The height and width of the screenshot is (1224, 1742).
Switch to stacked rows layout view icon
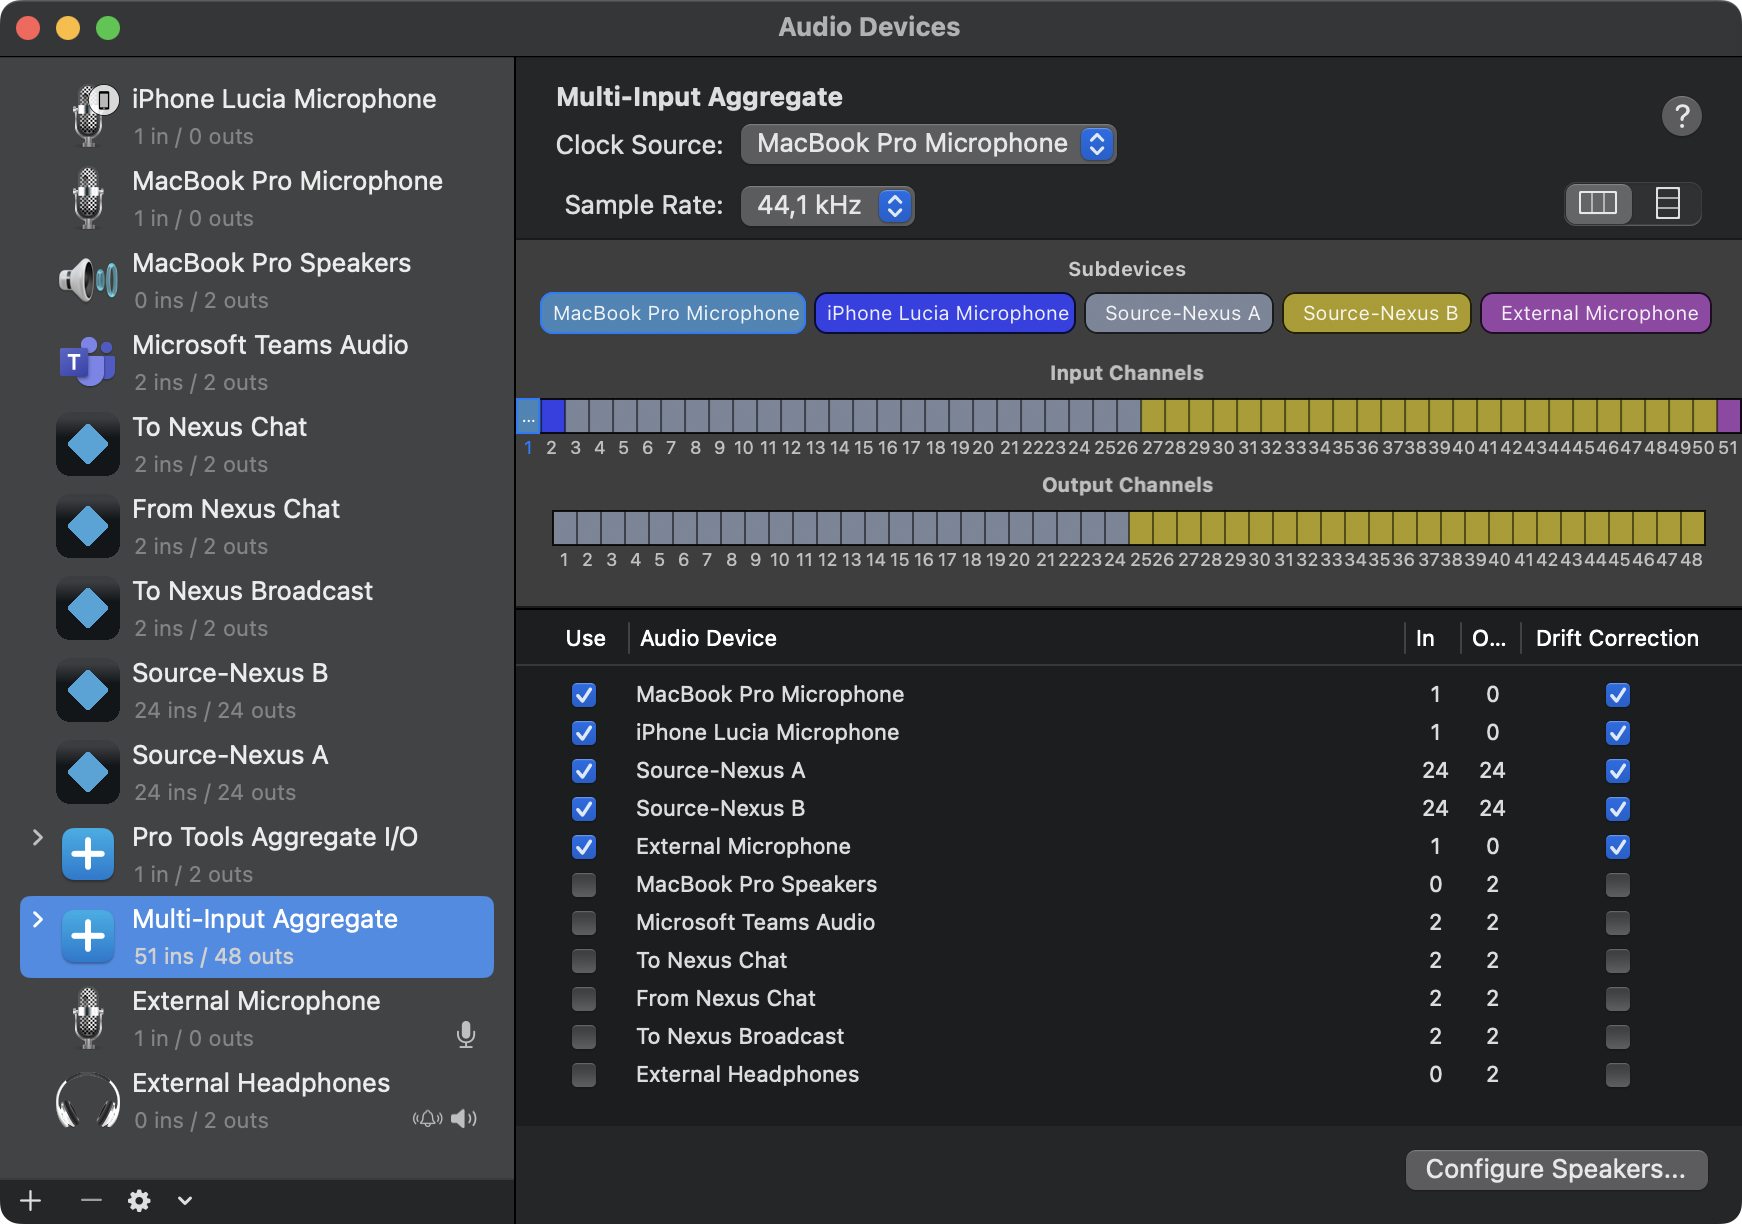tap(1667, 204)
